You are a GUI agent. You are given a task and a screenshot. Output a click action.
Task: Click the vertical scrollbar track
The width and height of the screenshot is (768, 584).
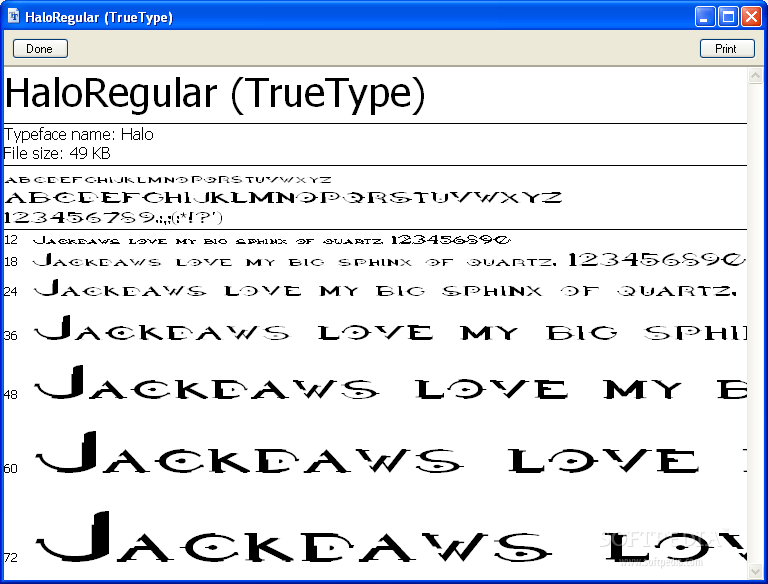755,323
